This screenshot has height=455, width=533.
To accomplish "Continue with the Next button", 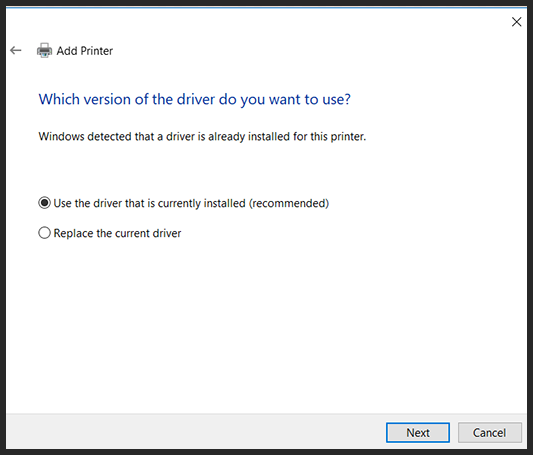I will [x=418, y=433].
